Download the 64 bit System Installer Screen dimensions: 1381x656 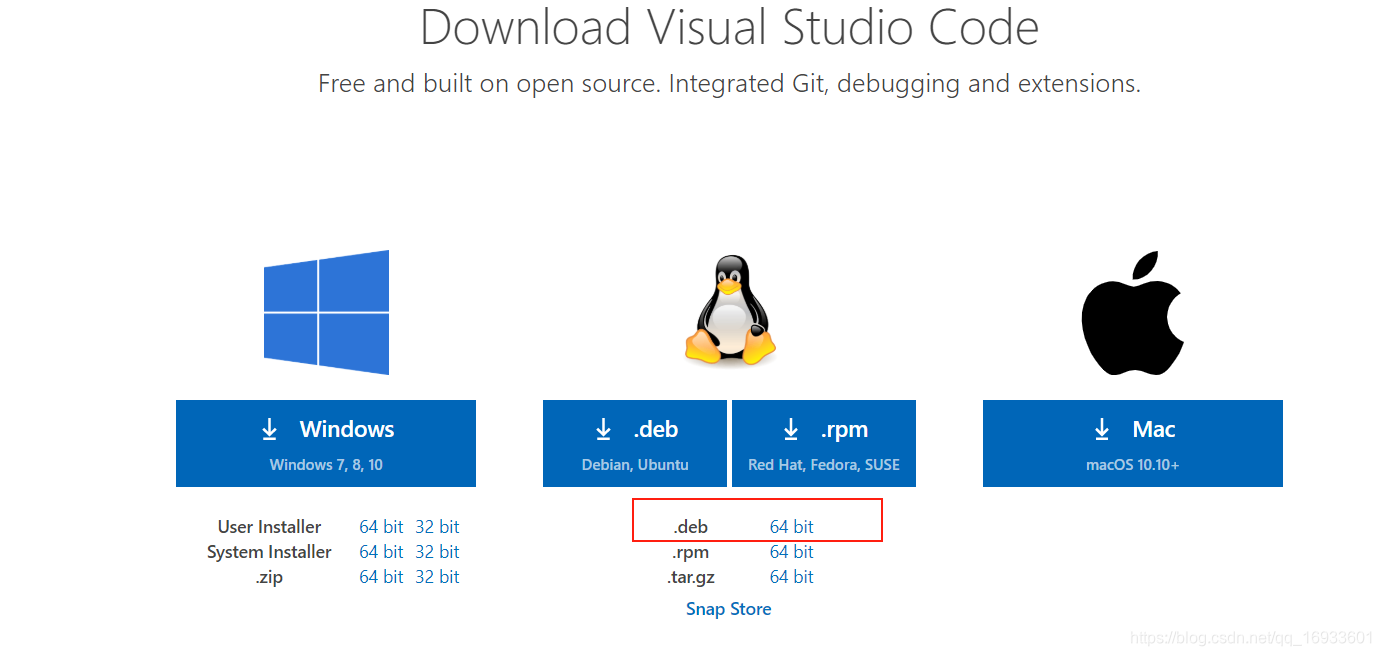pyautogui.click(x=381, y=551)
